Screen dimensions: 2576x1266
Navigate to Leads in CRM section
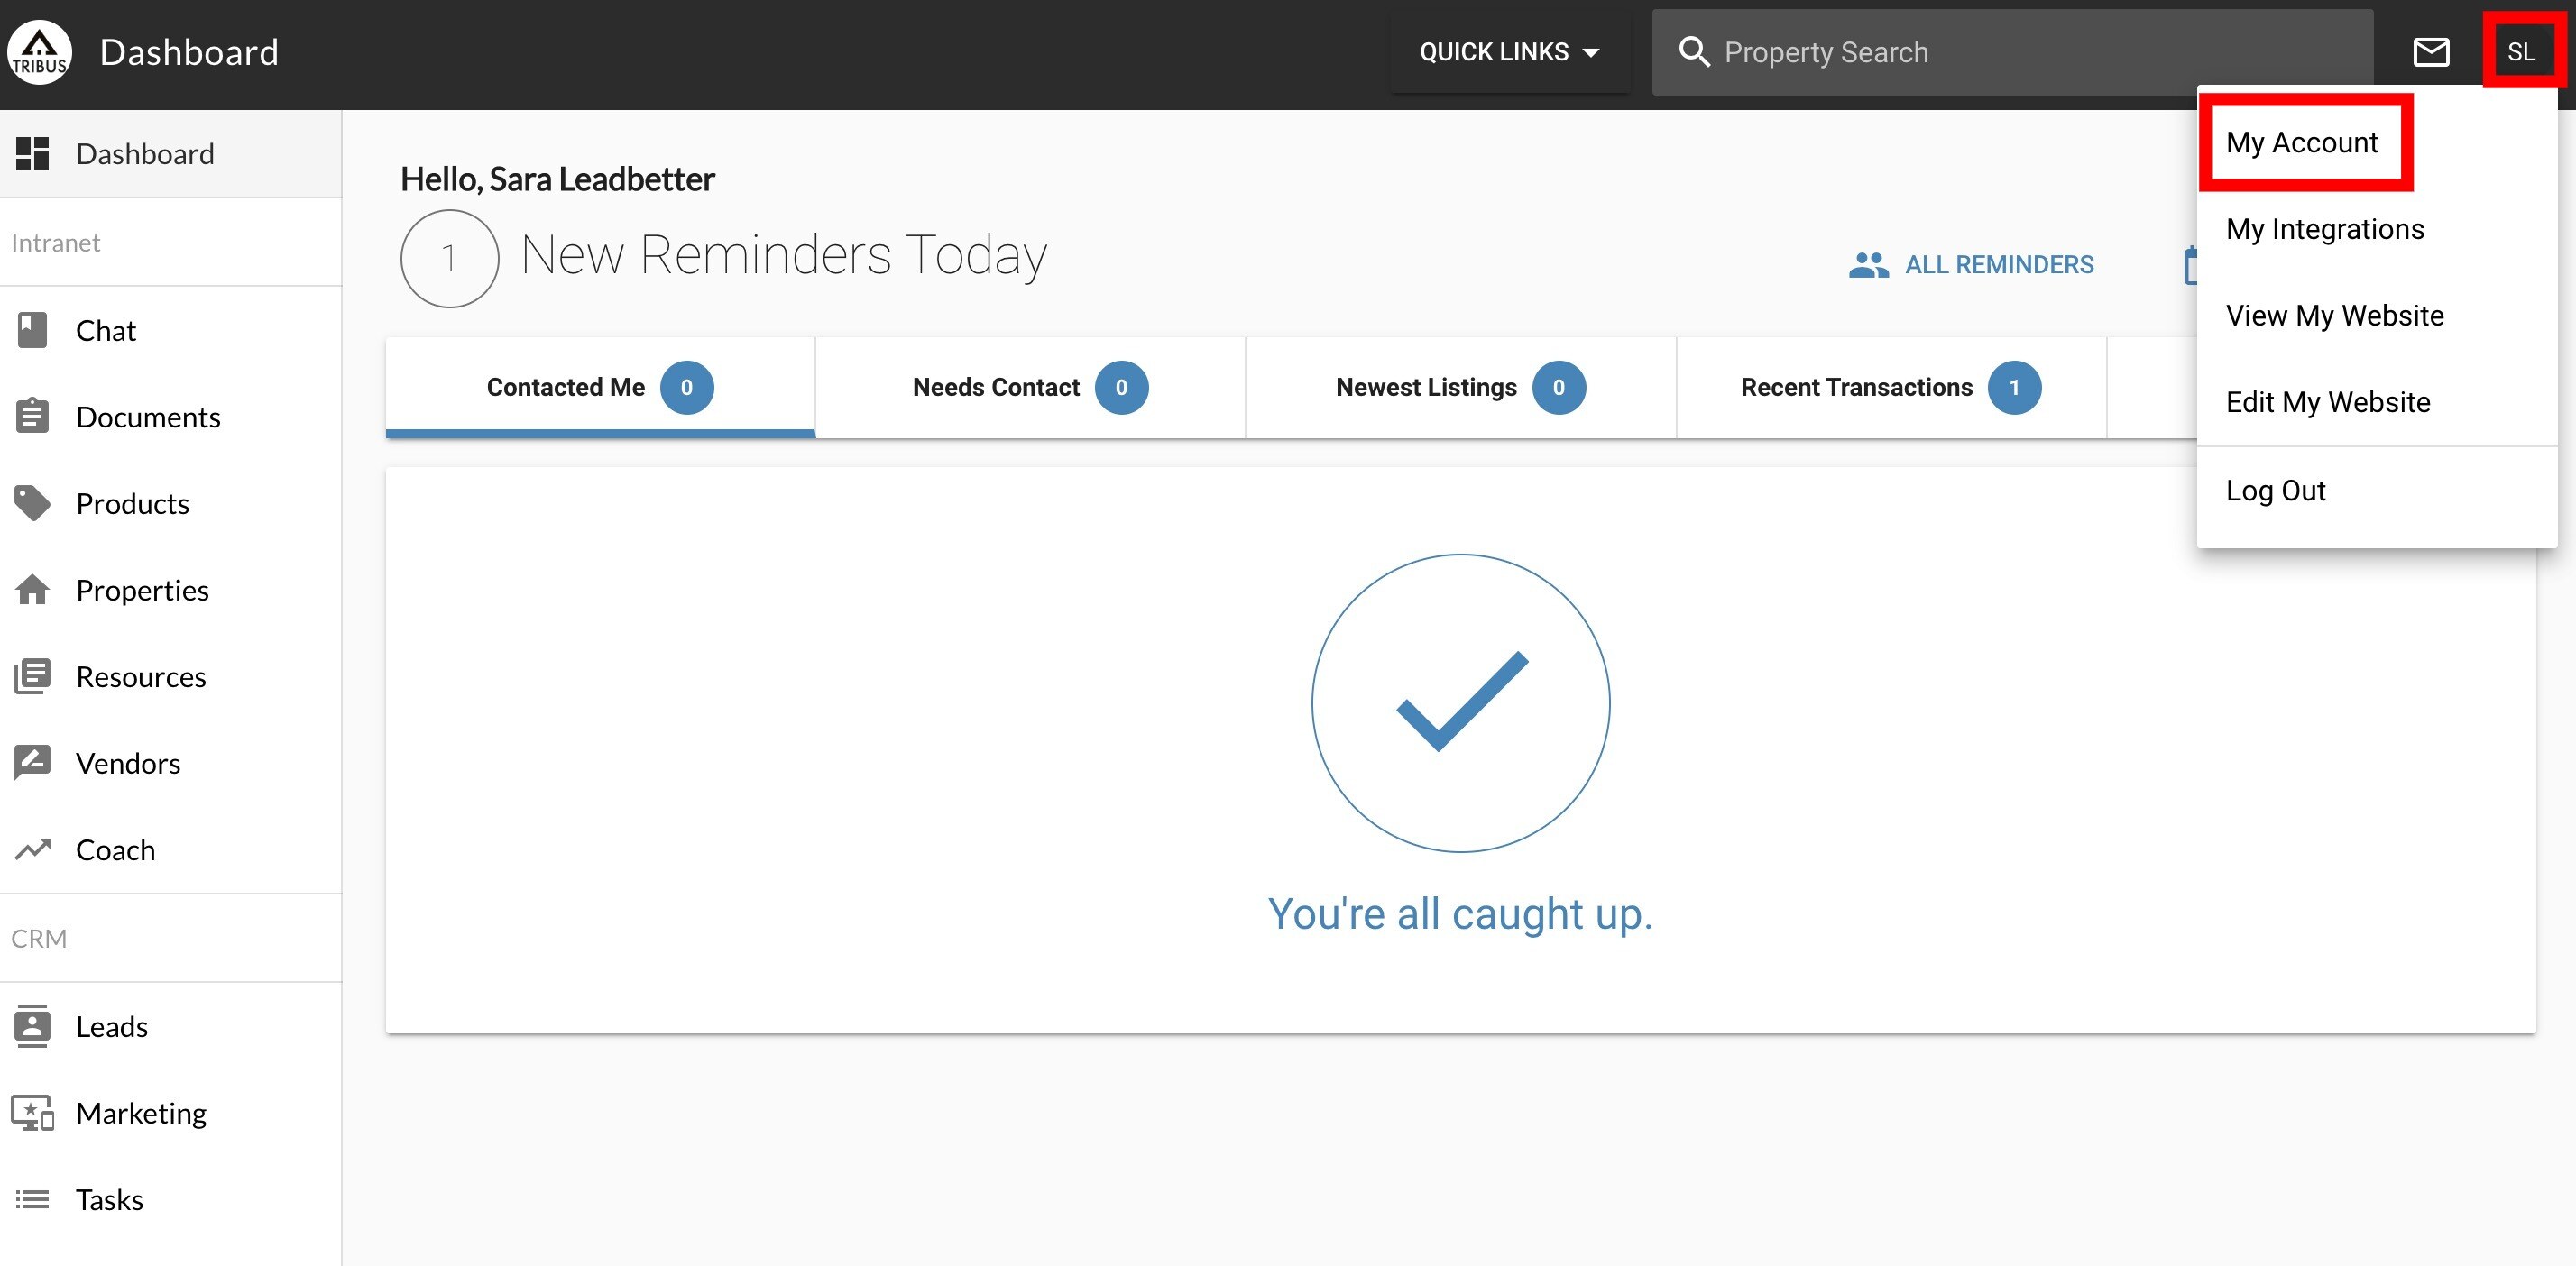tap(170, 1026)
